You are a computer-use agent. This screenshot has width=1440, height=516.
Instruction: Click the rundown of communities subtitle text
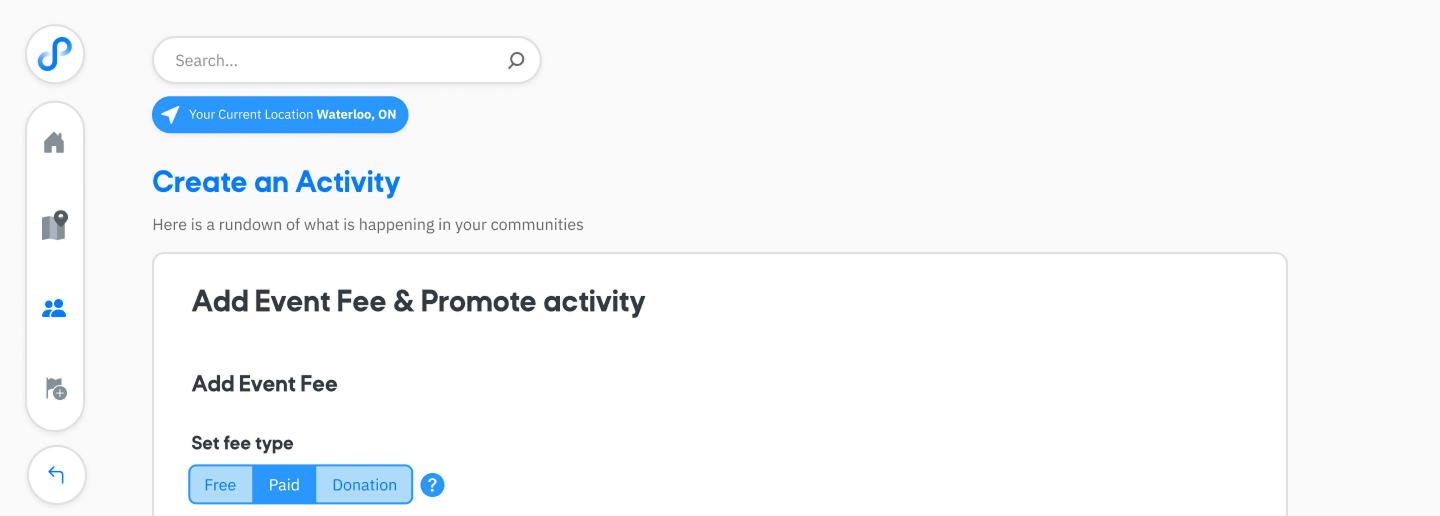click(x=368, y=225)
